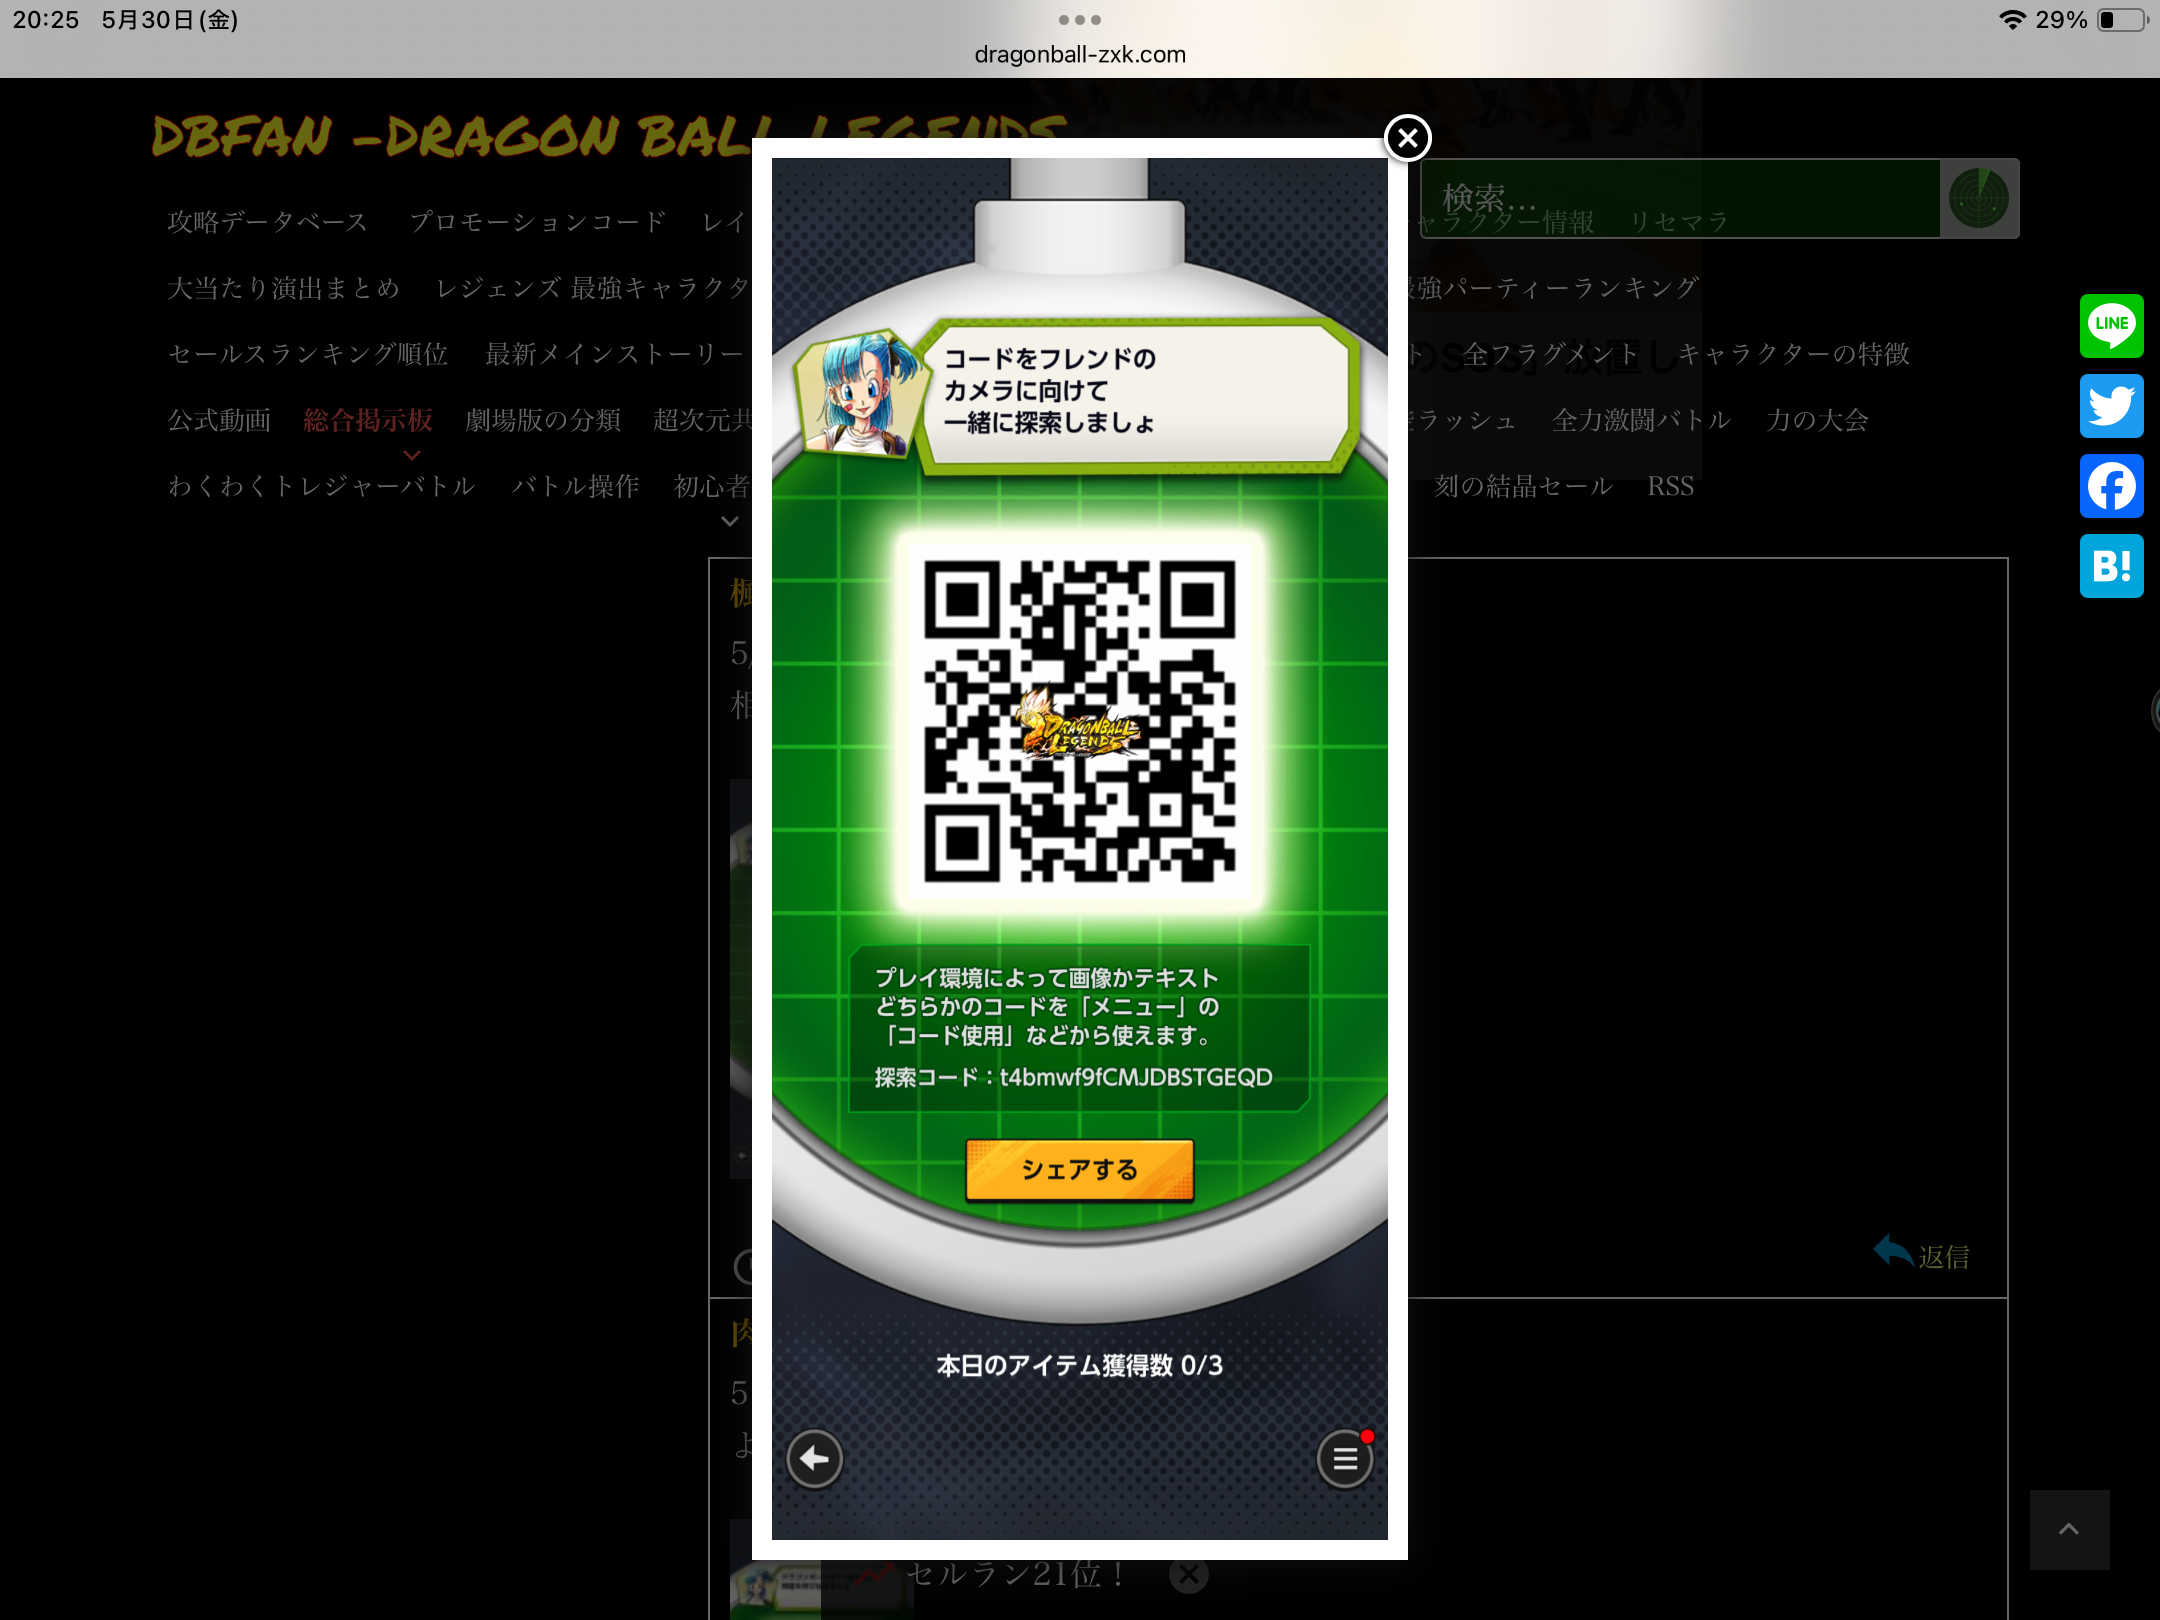Tap the three-dot multitasking control at top

[1080, 19]
